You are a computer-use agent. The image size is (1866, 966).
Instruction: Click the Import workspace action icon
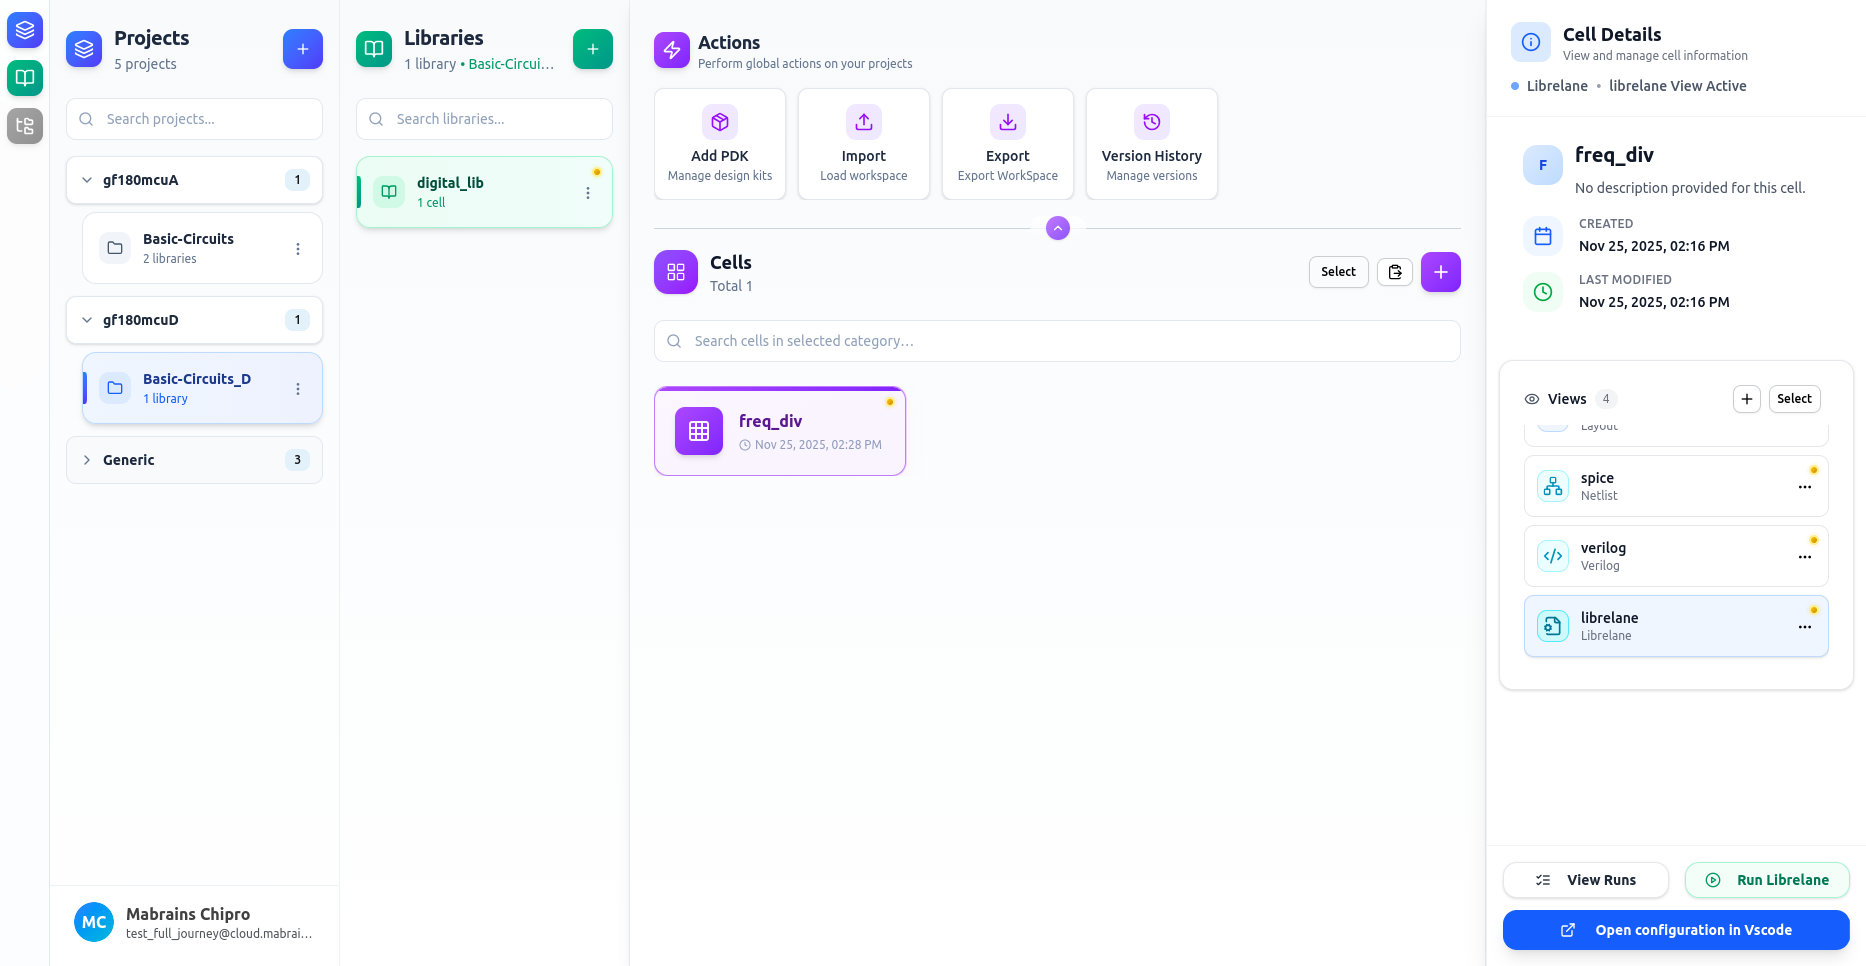coord(863,122)
